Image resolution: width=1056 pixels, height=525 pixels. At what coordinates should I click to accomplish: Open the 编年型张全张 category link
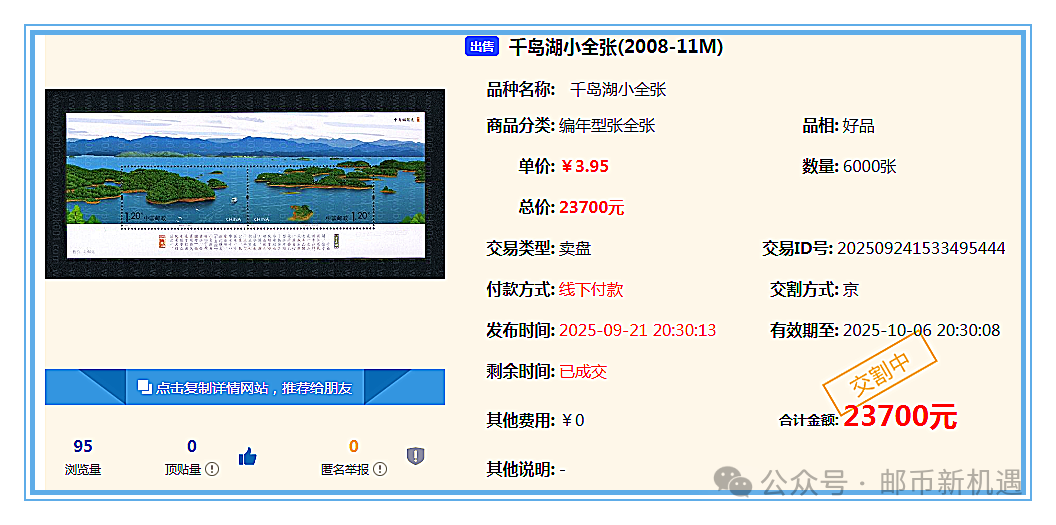point(607,125)
